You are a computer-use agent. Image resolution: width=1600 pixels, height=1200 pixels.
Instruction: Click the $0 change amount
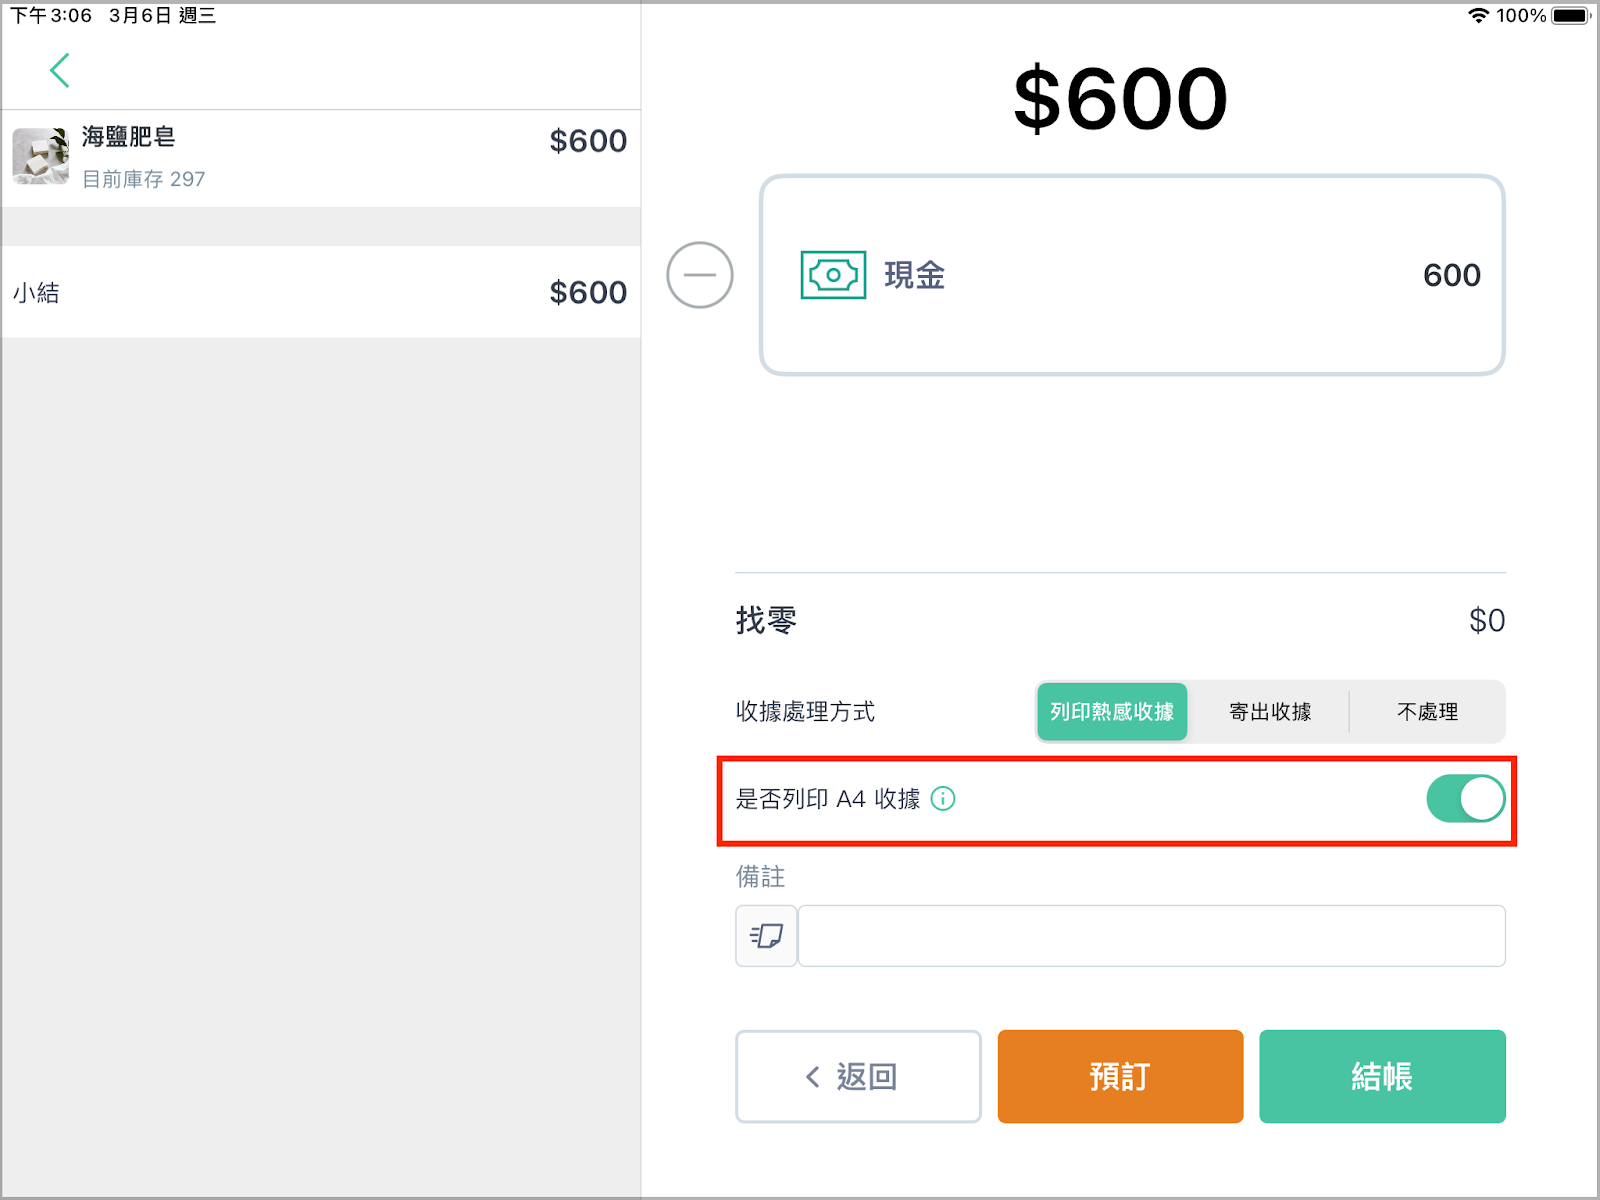1487,620
